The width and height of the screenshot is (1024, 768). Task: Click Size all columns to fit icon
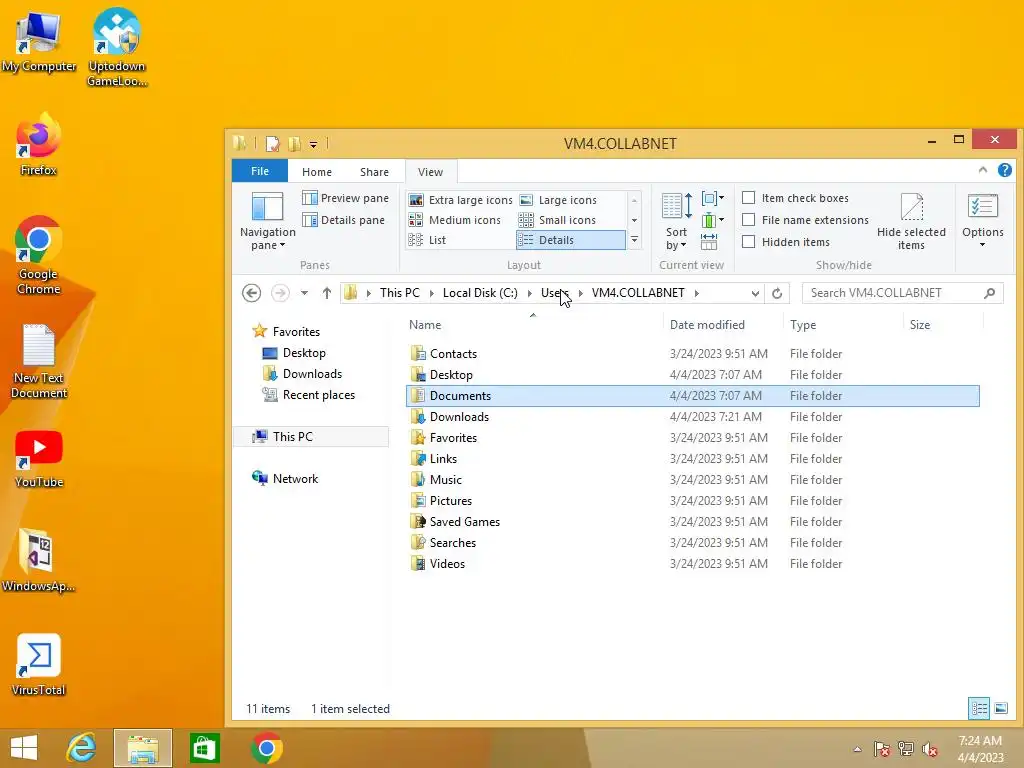coord(709,242)
